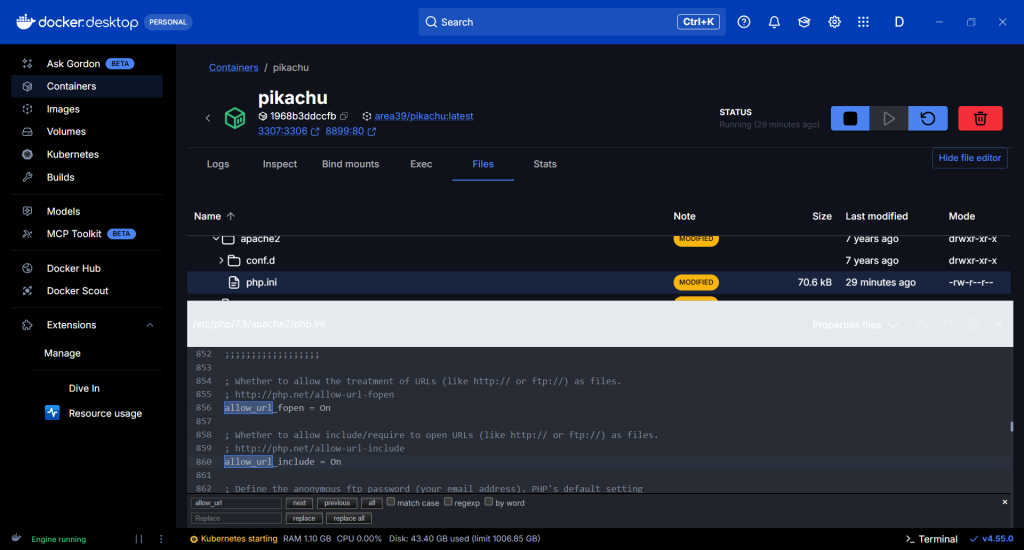Click the replace all button
The image size is (1024, 550).
coord(349,519)
